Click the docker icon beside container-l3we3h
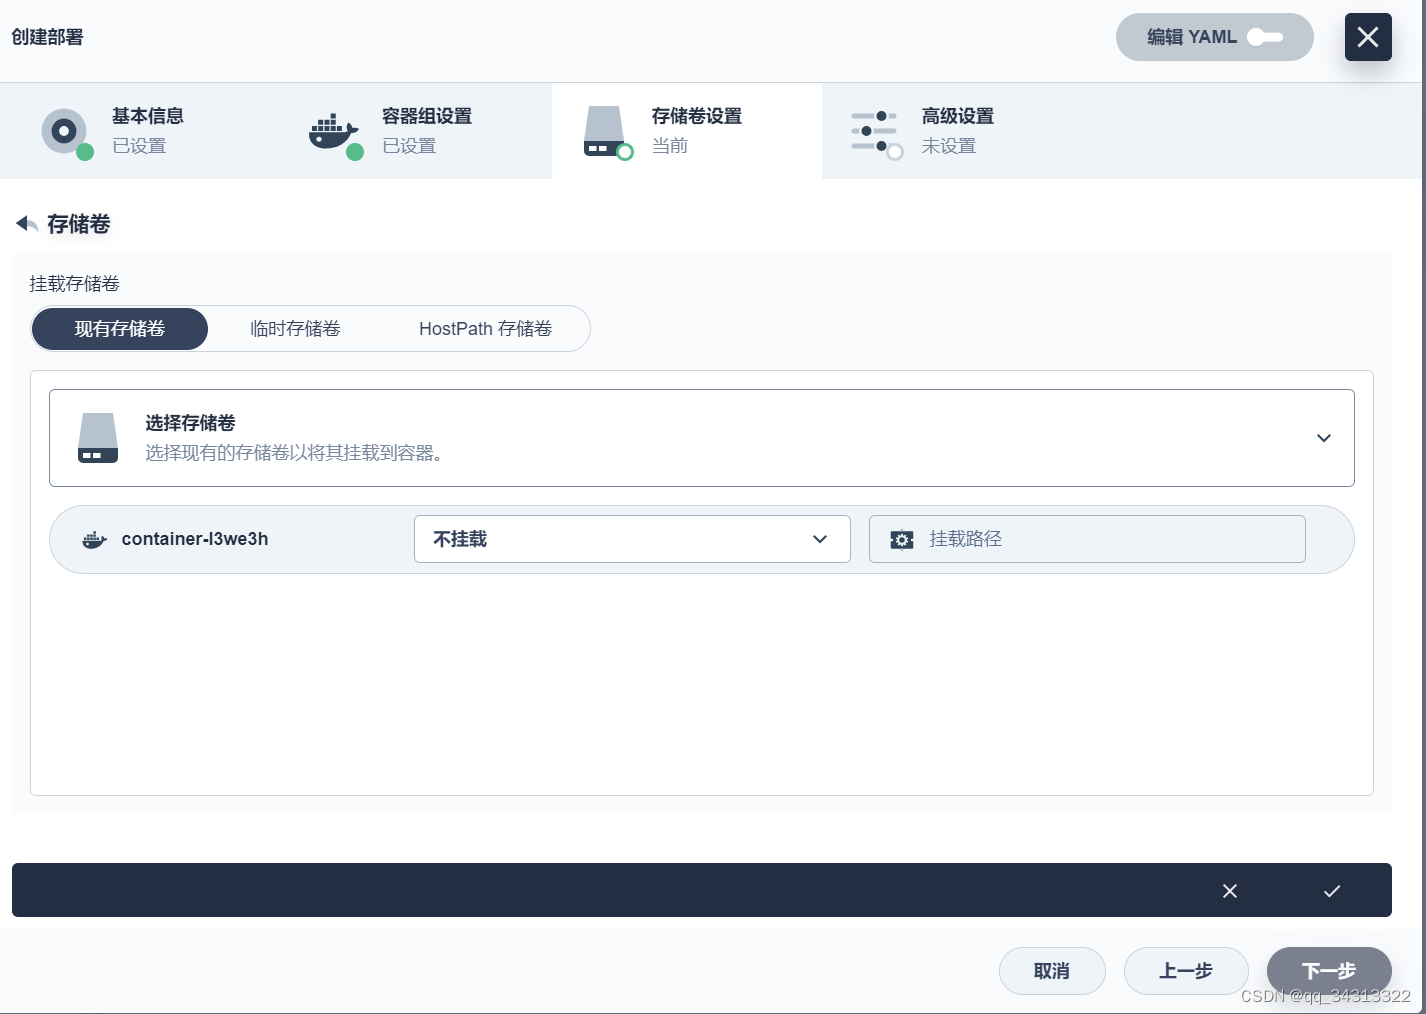1426x1014 pixels. pyautogui.click(x=95, y=540)
